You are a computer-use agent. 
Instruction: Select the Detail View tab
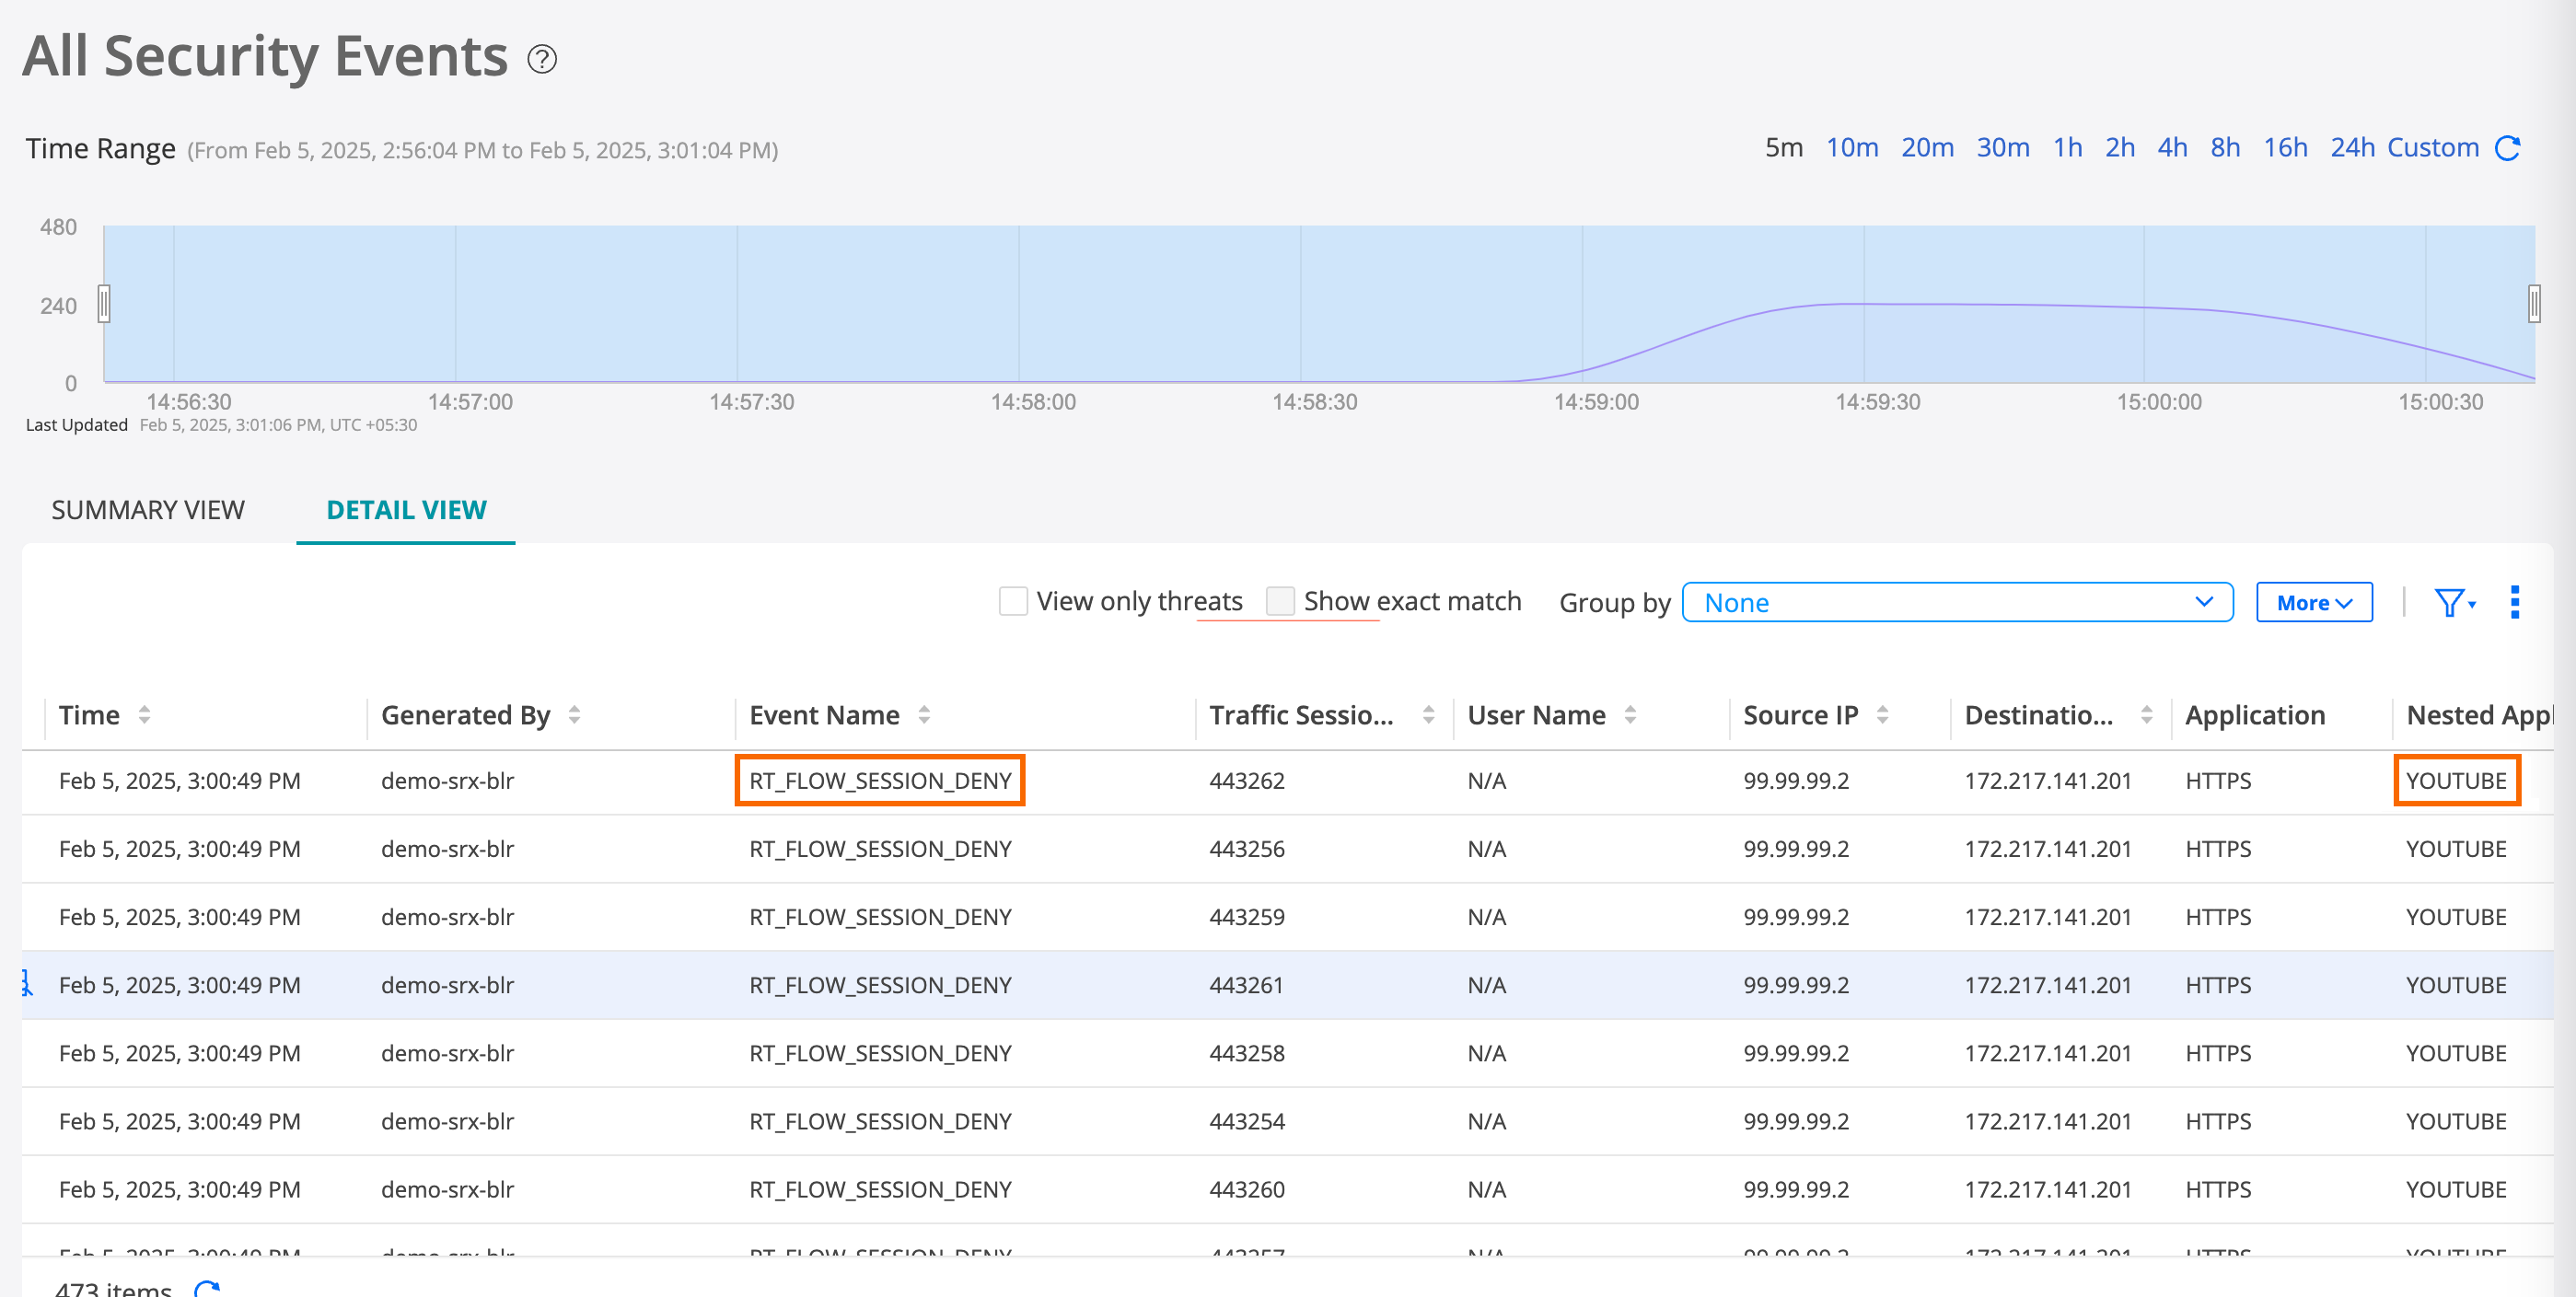(x=406, y=510)
